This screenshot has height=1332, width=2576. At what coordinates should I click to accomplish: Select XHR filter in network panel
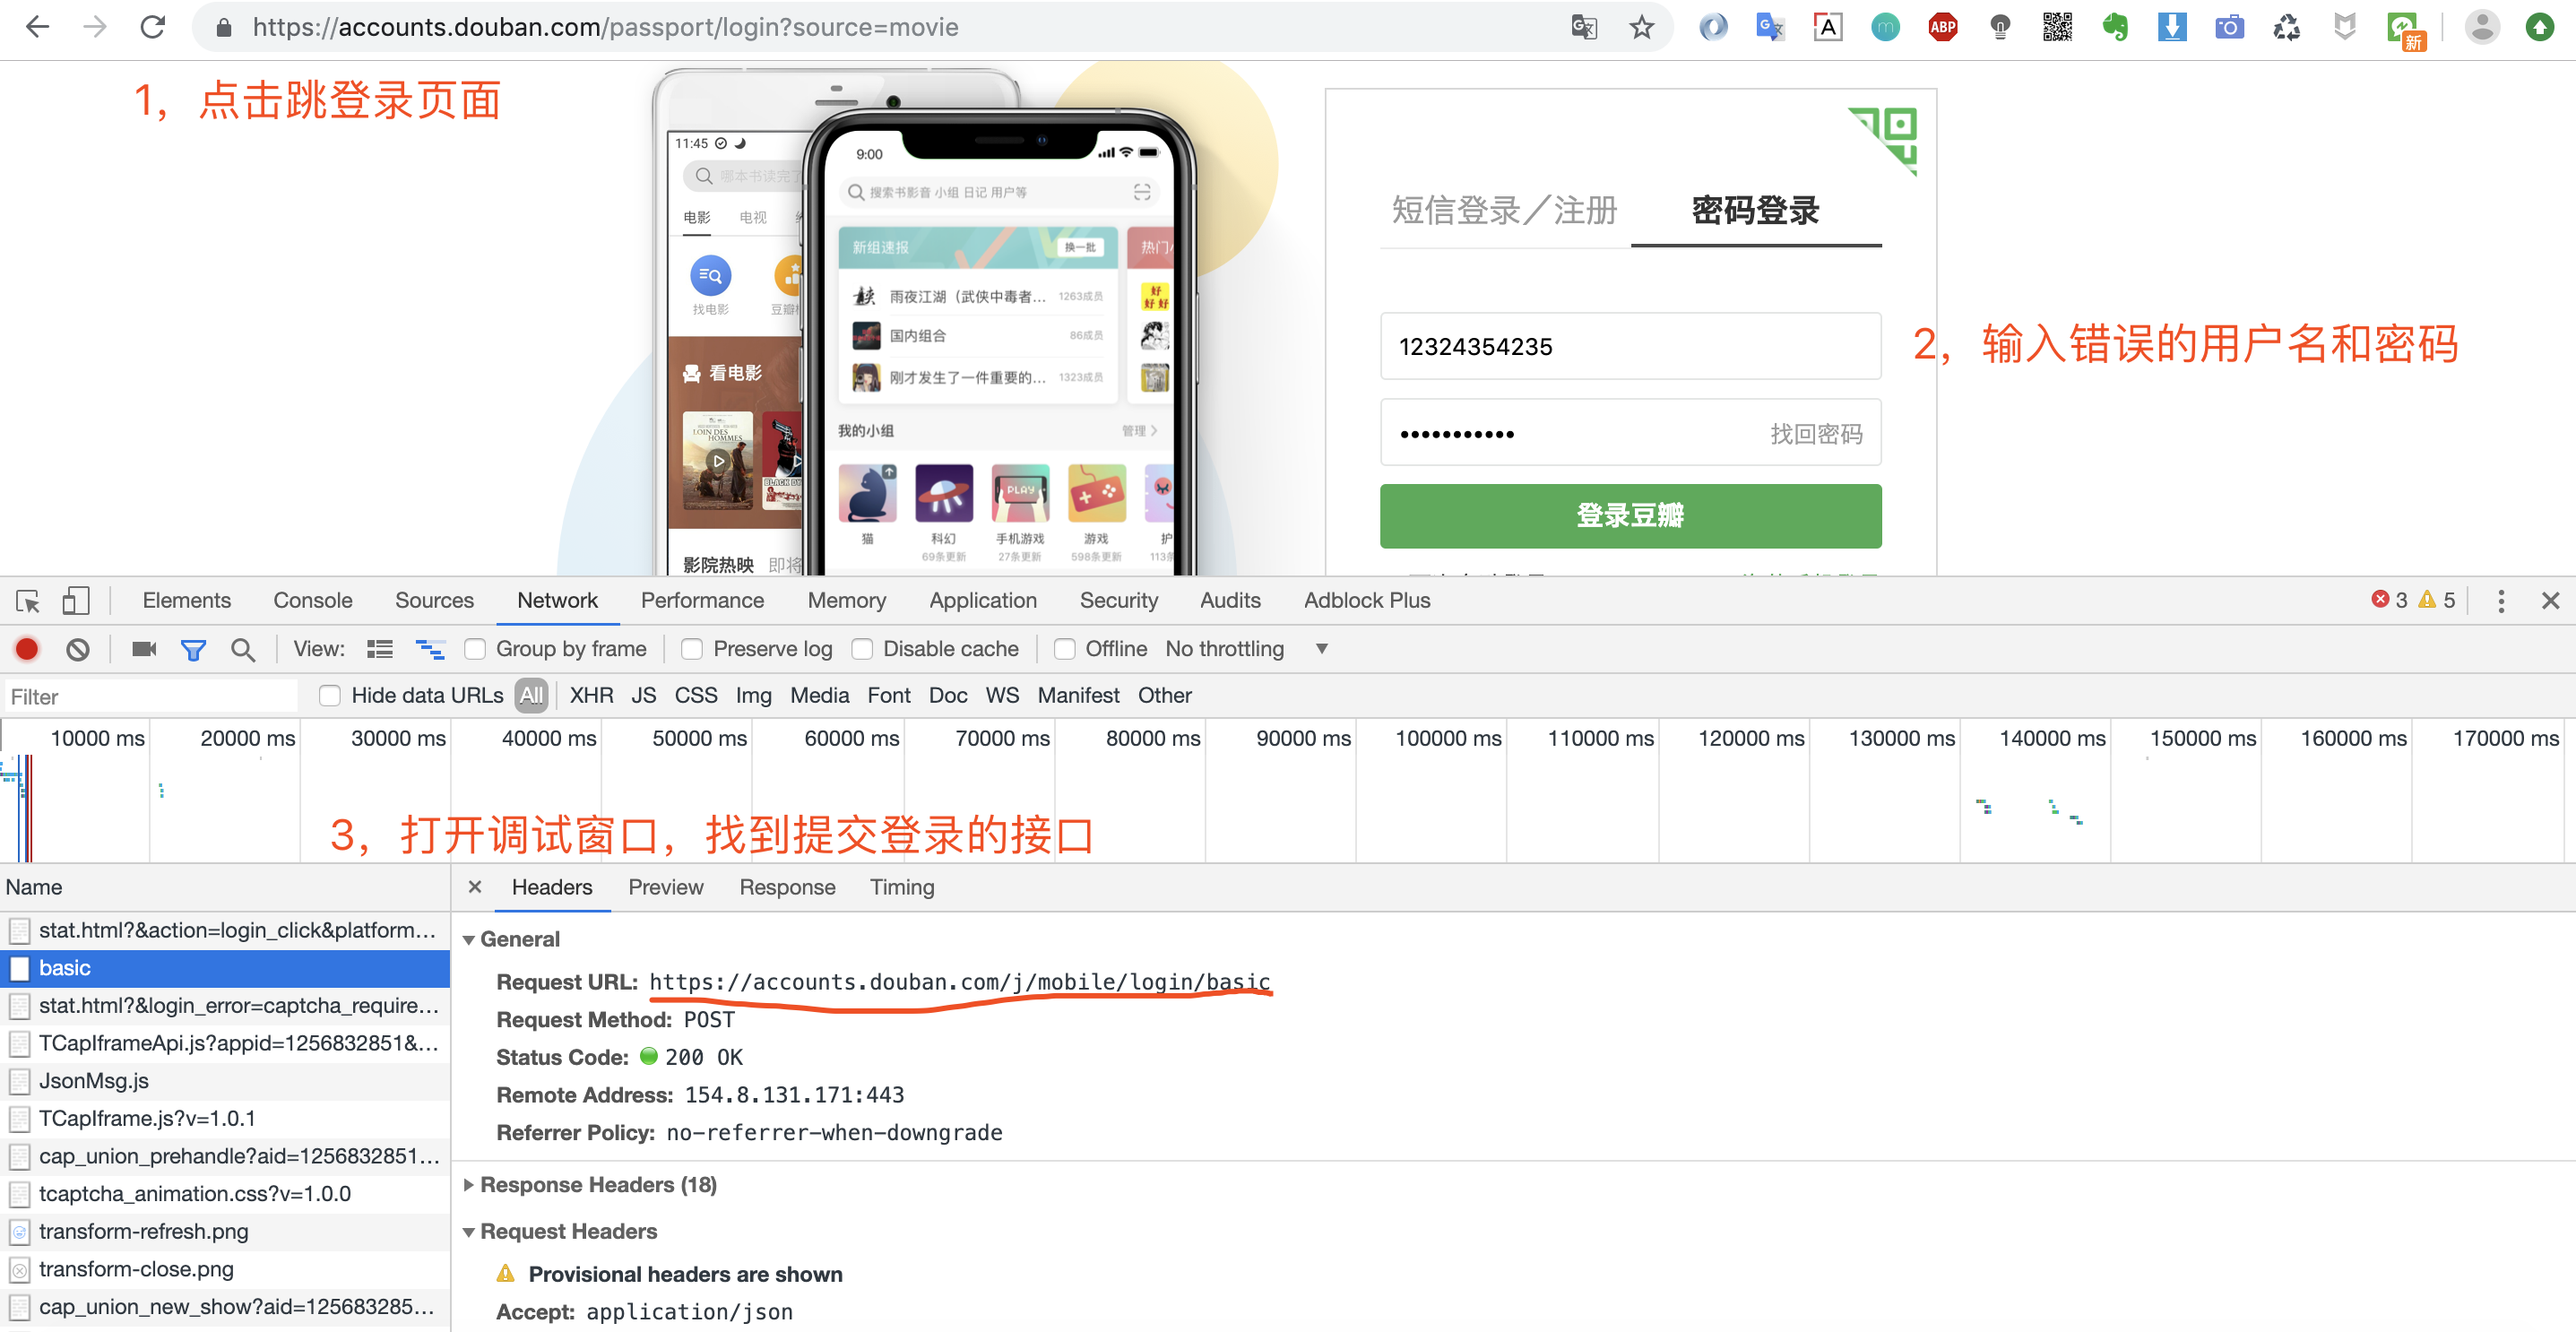pyautogui.click(x=588, y=695)
